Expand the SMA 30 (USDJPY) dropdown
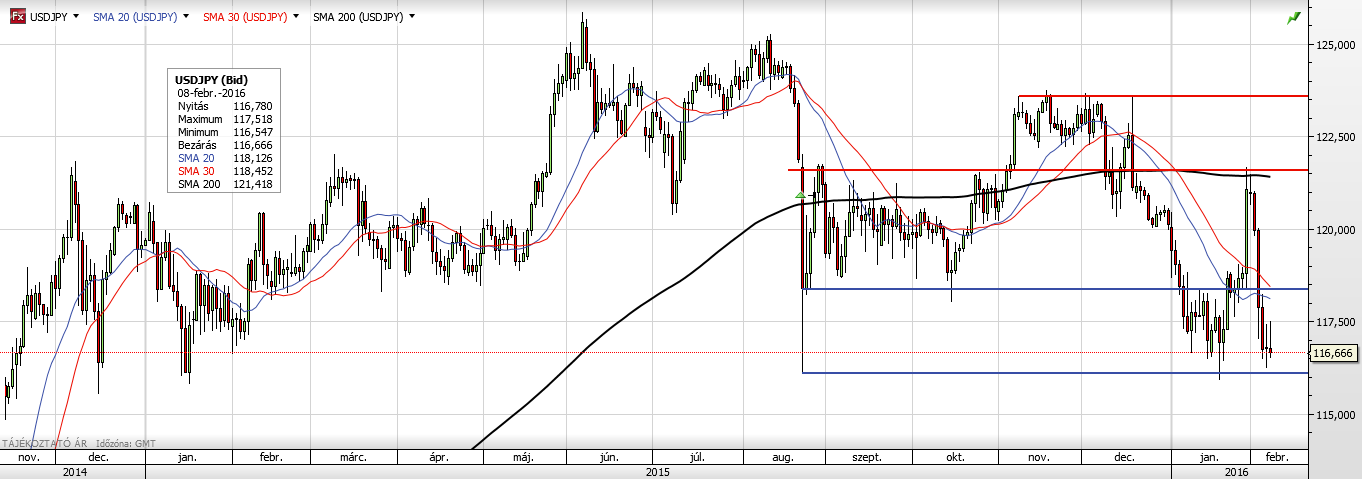The image size is (1362, 479). tap(297, 17)
